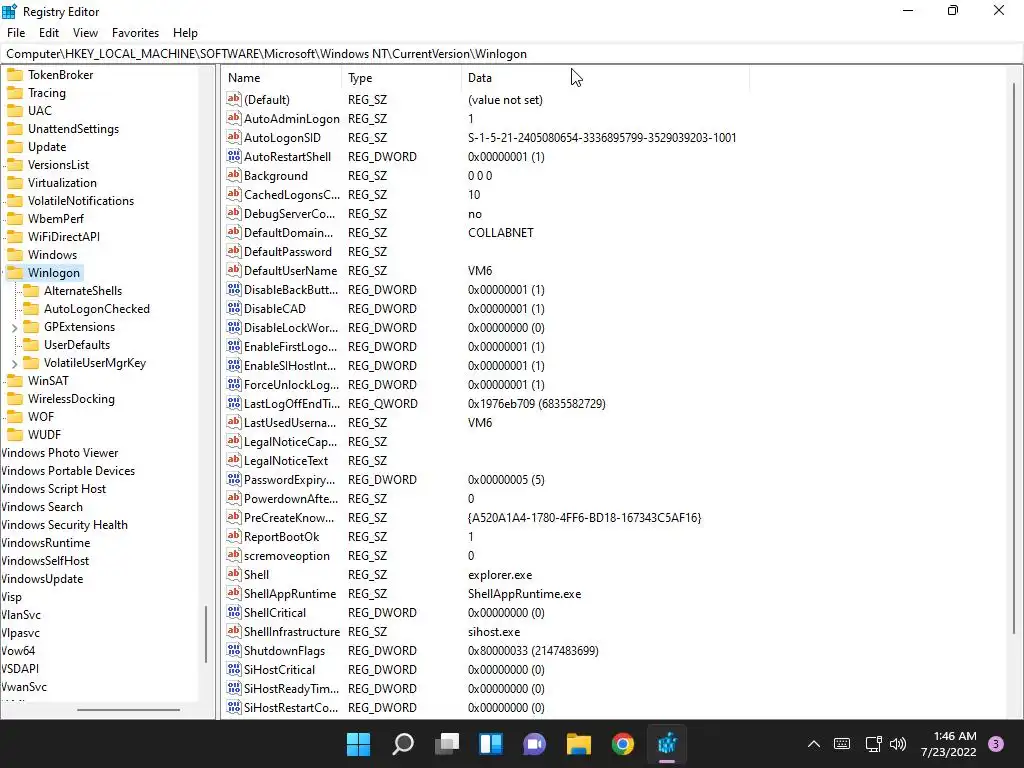This screenshot has width=1024, height=768.
Task: Open taskbar Search
Action: 402,744
